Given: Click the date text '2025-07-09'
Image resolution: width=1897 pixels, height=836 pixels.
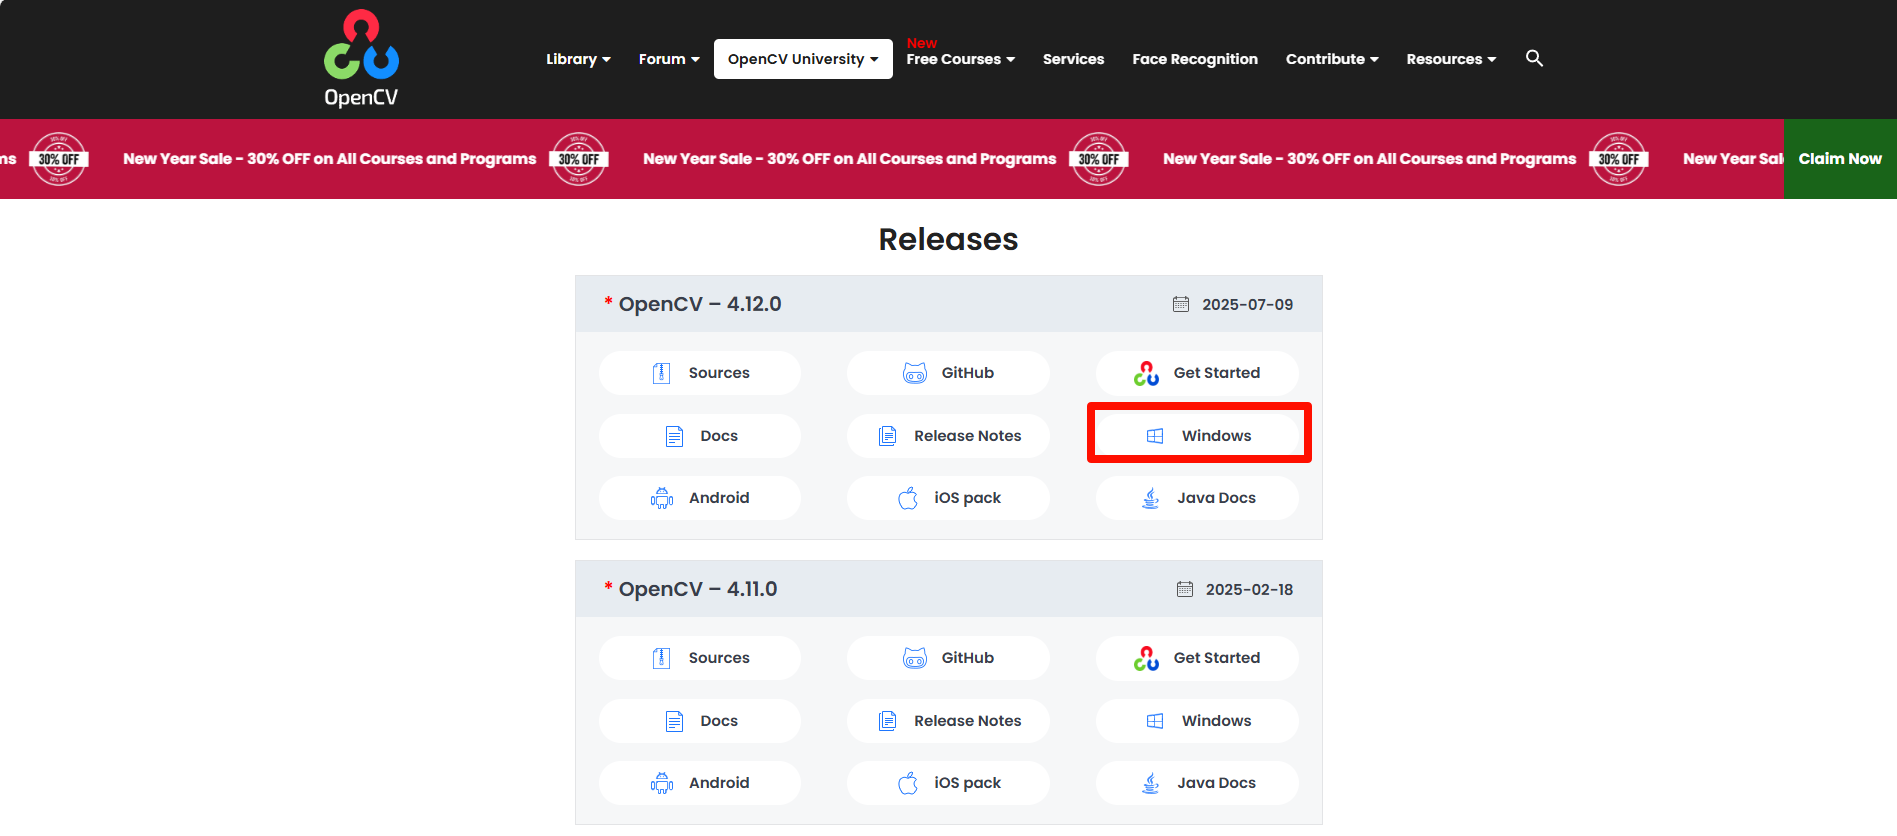Looking at the screenshot, I should pyautogui.click(x=1248, y=304).
